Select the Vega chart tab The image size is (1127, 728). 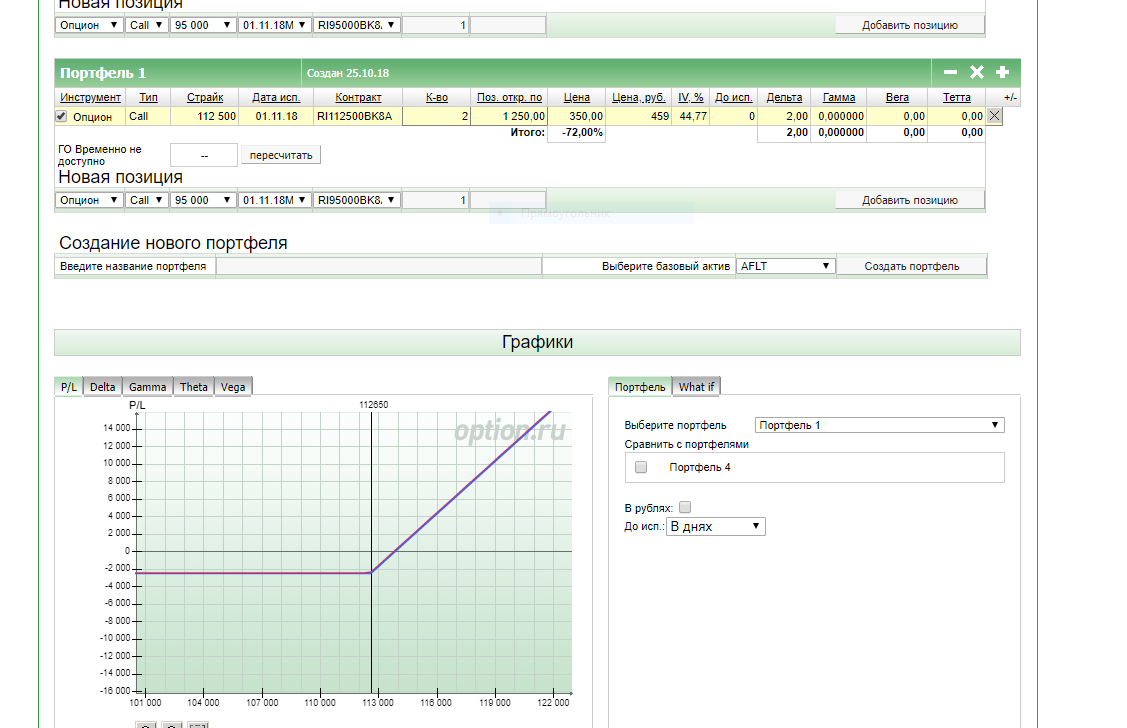[232, 387]
